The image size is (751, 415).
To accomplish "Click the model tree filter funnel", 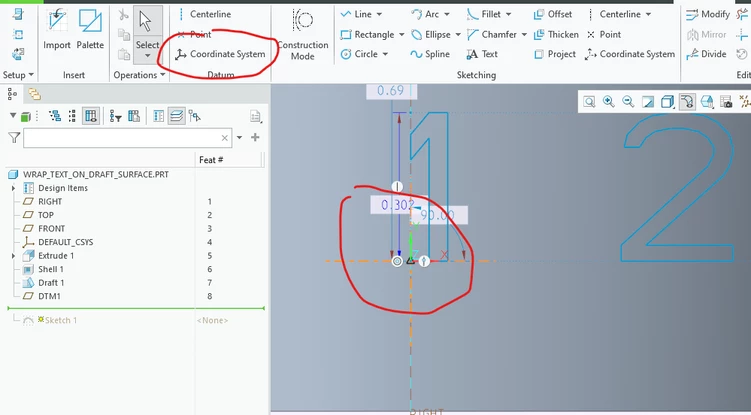I will [x=14, y=138].
